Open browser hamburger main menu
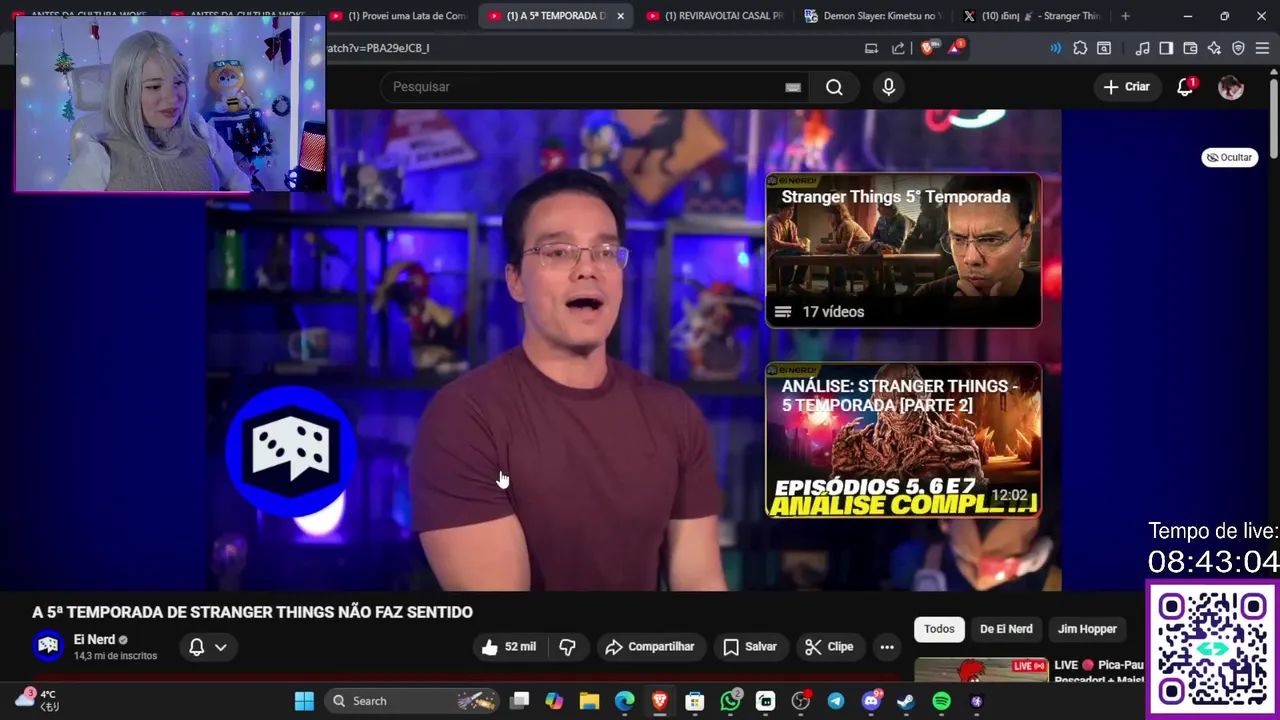Screen dimensions: 1280x720 tap(1262, 48)
